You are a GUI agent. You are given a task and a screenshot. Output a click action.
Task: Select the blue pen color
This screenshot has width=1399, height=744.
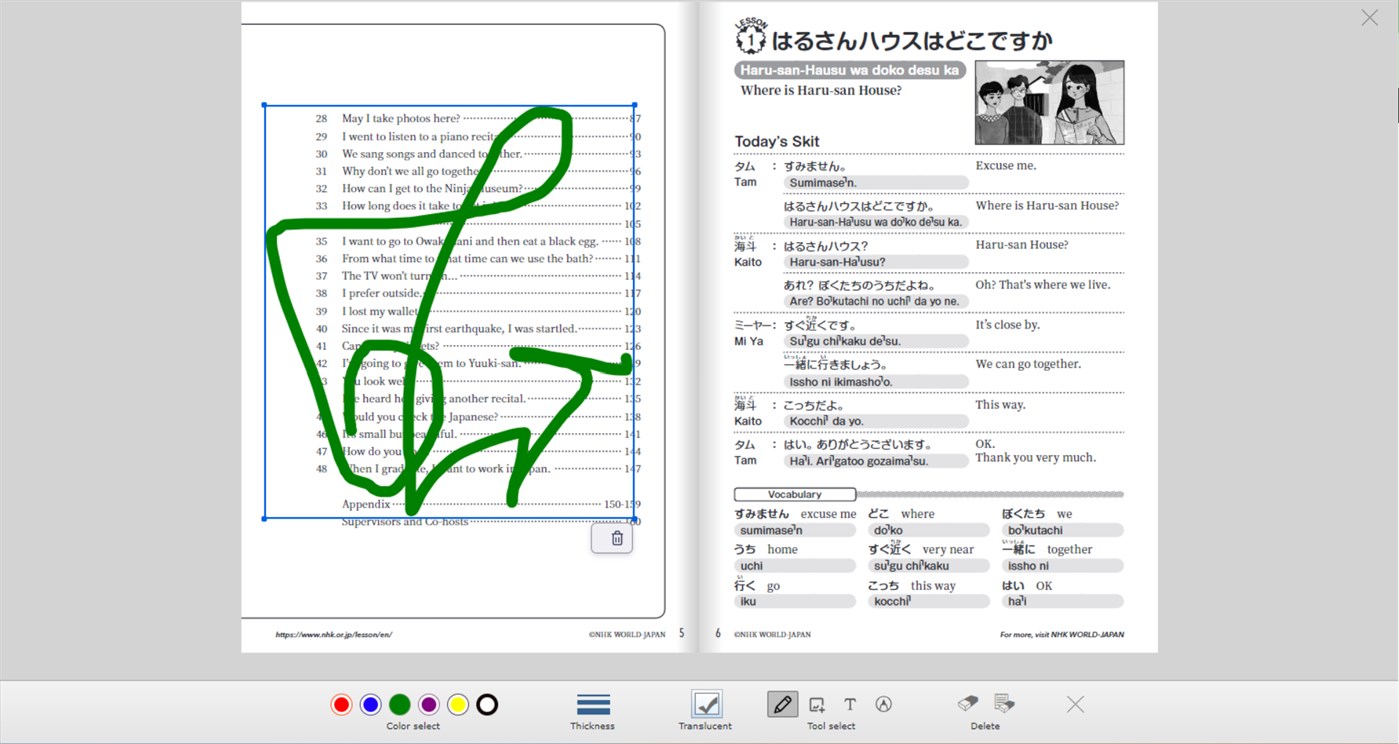point(370,704)
